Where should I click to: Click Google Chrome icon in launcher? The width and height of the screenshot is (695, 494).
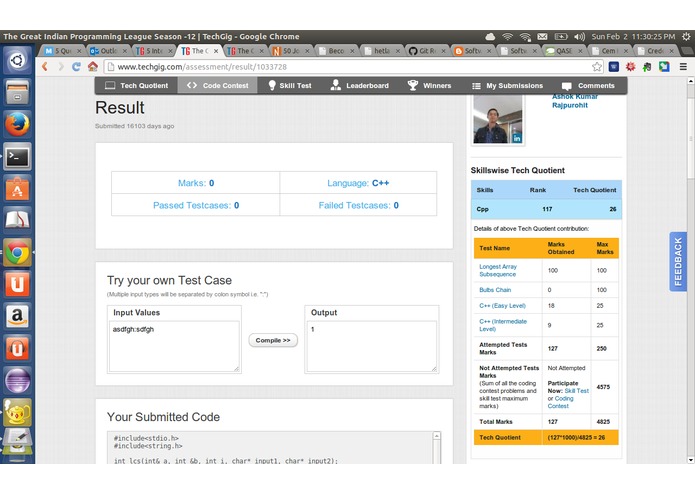point(17,253)
